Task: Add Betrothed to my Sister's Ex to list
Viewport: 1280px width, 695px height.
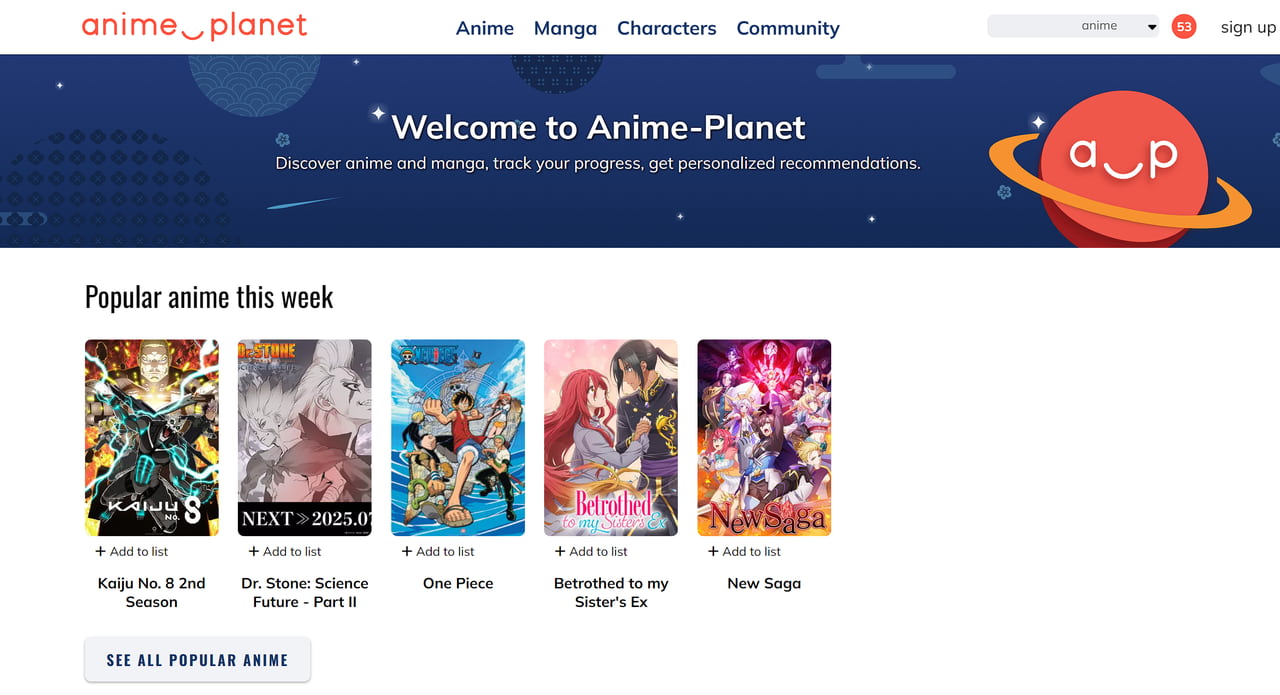Action: pos(591,551)
